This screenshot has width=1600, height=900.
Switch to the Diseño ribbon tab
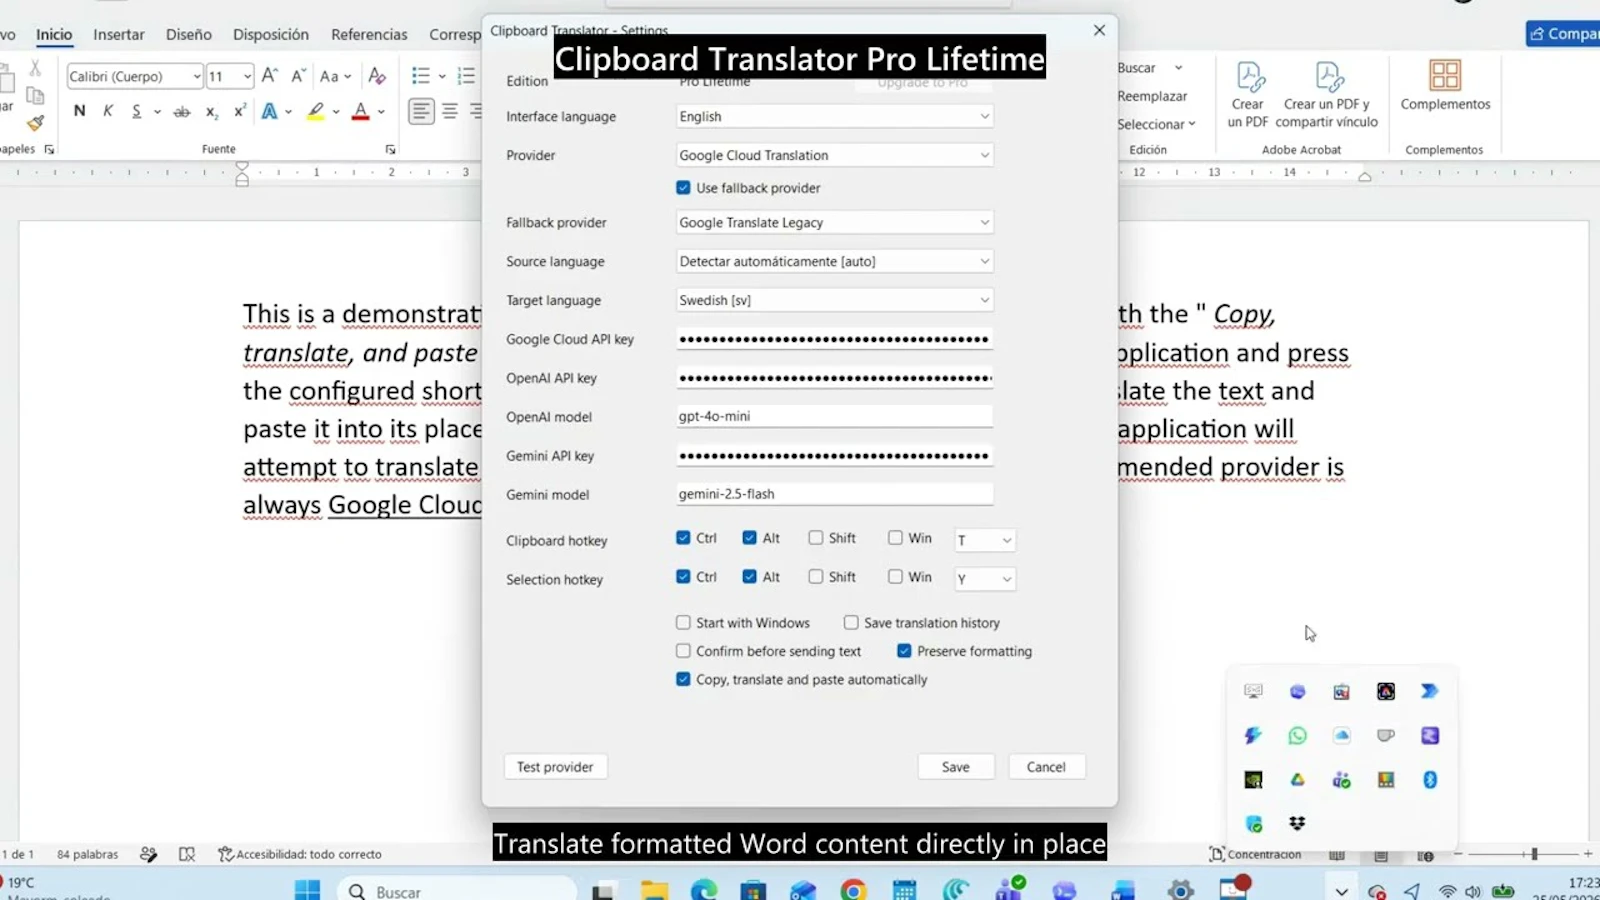(189, 34)
